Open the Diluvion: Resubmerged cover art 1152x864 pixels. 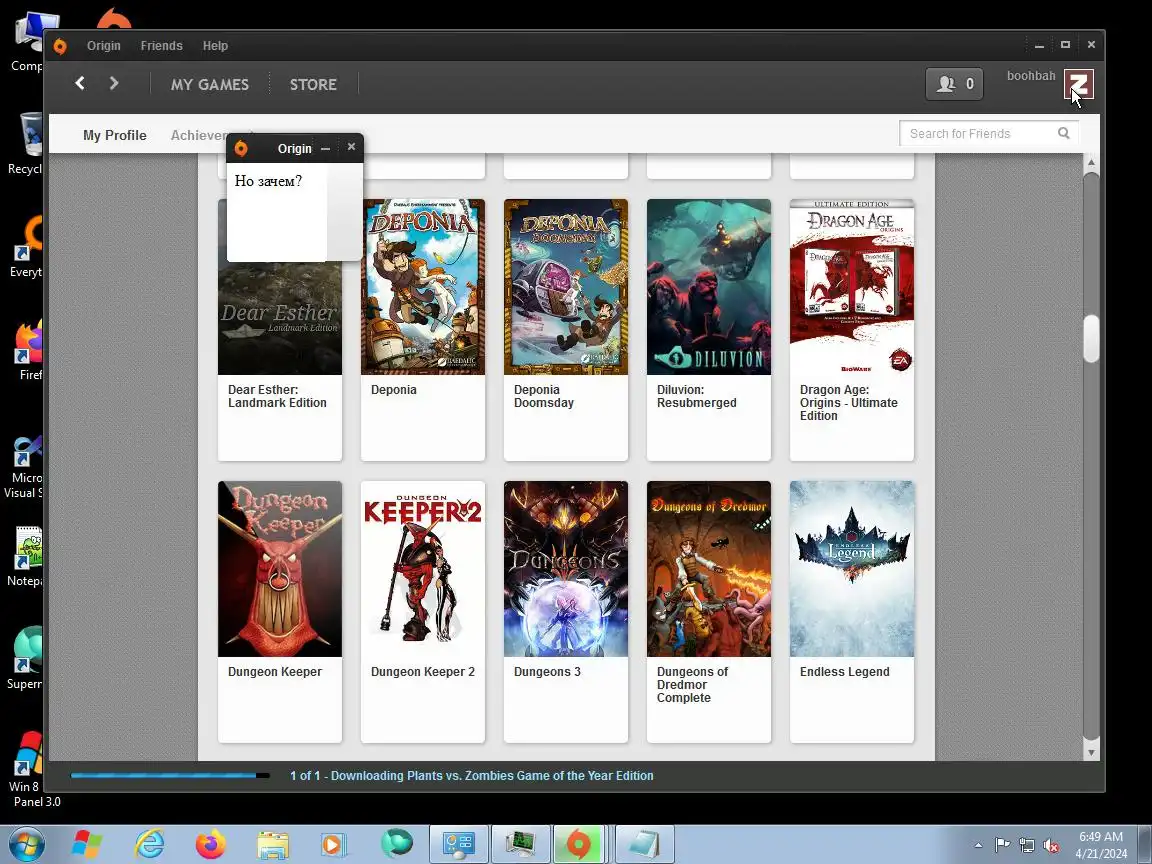(709, 287)
